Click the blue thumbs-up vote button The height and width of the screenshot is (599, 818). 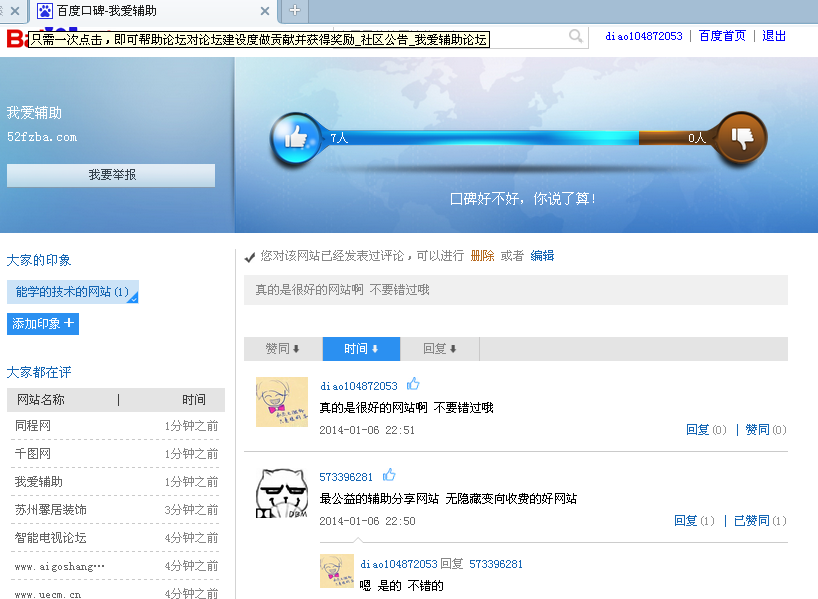click(x=296, y=138)
